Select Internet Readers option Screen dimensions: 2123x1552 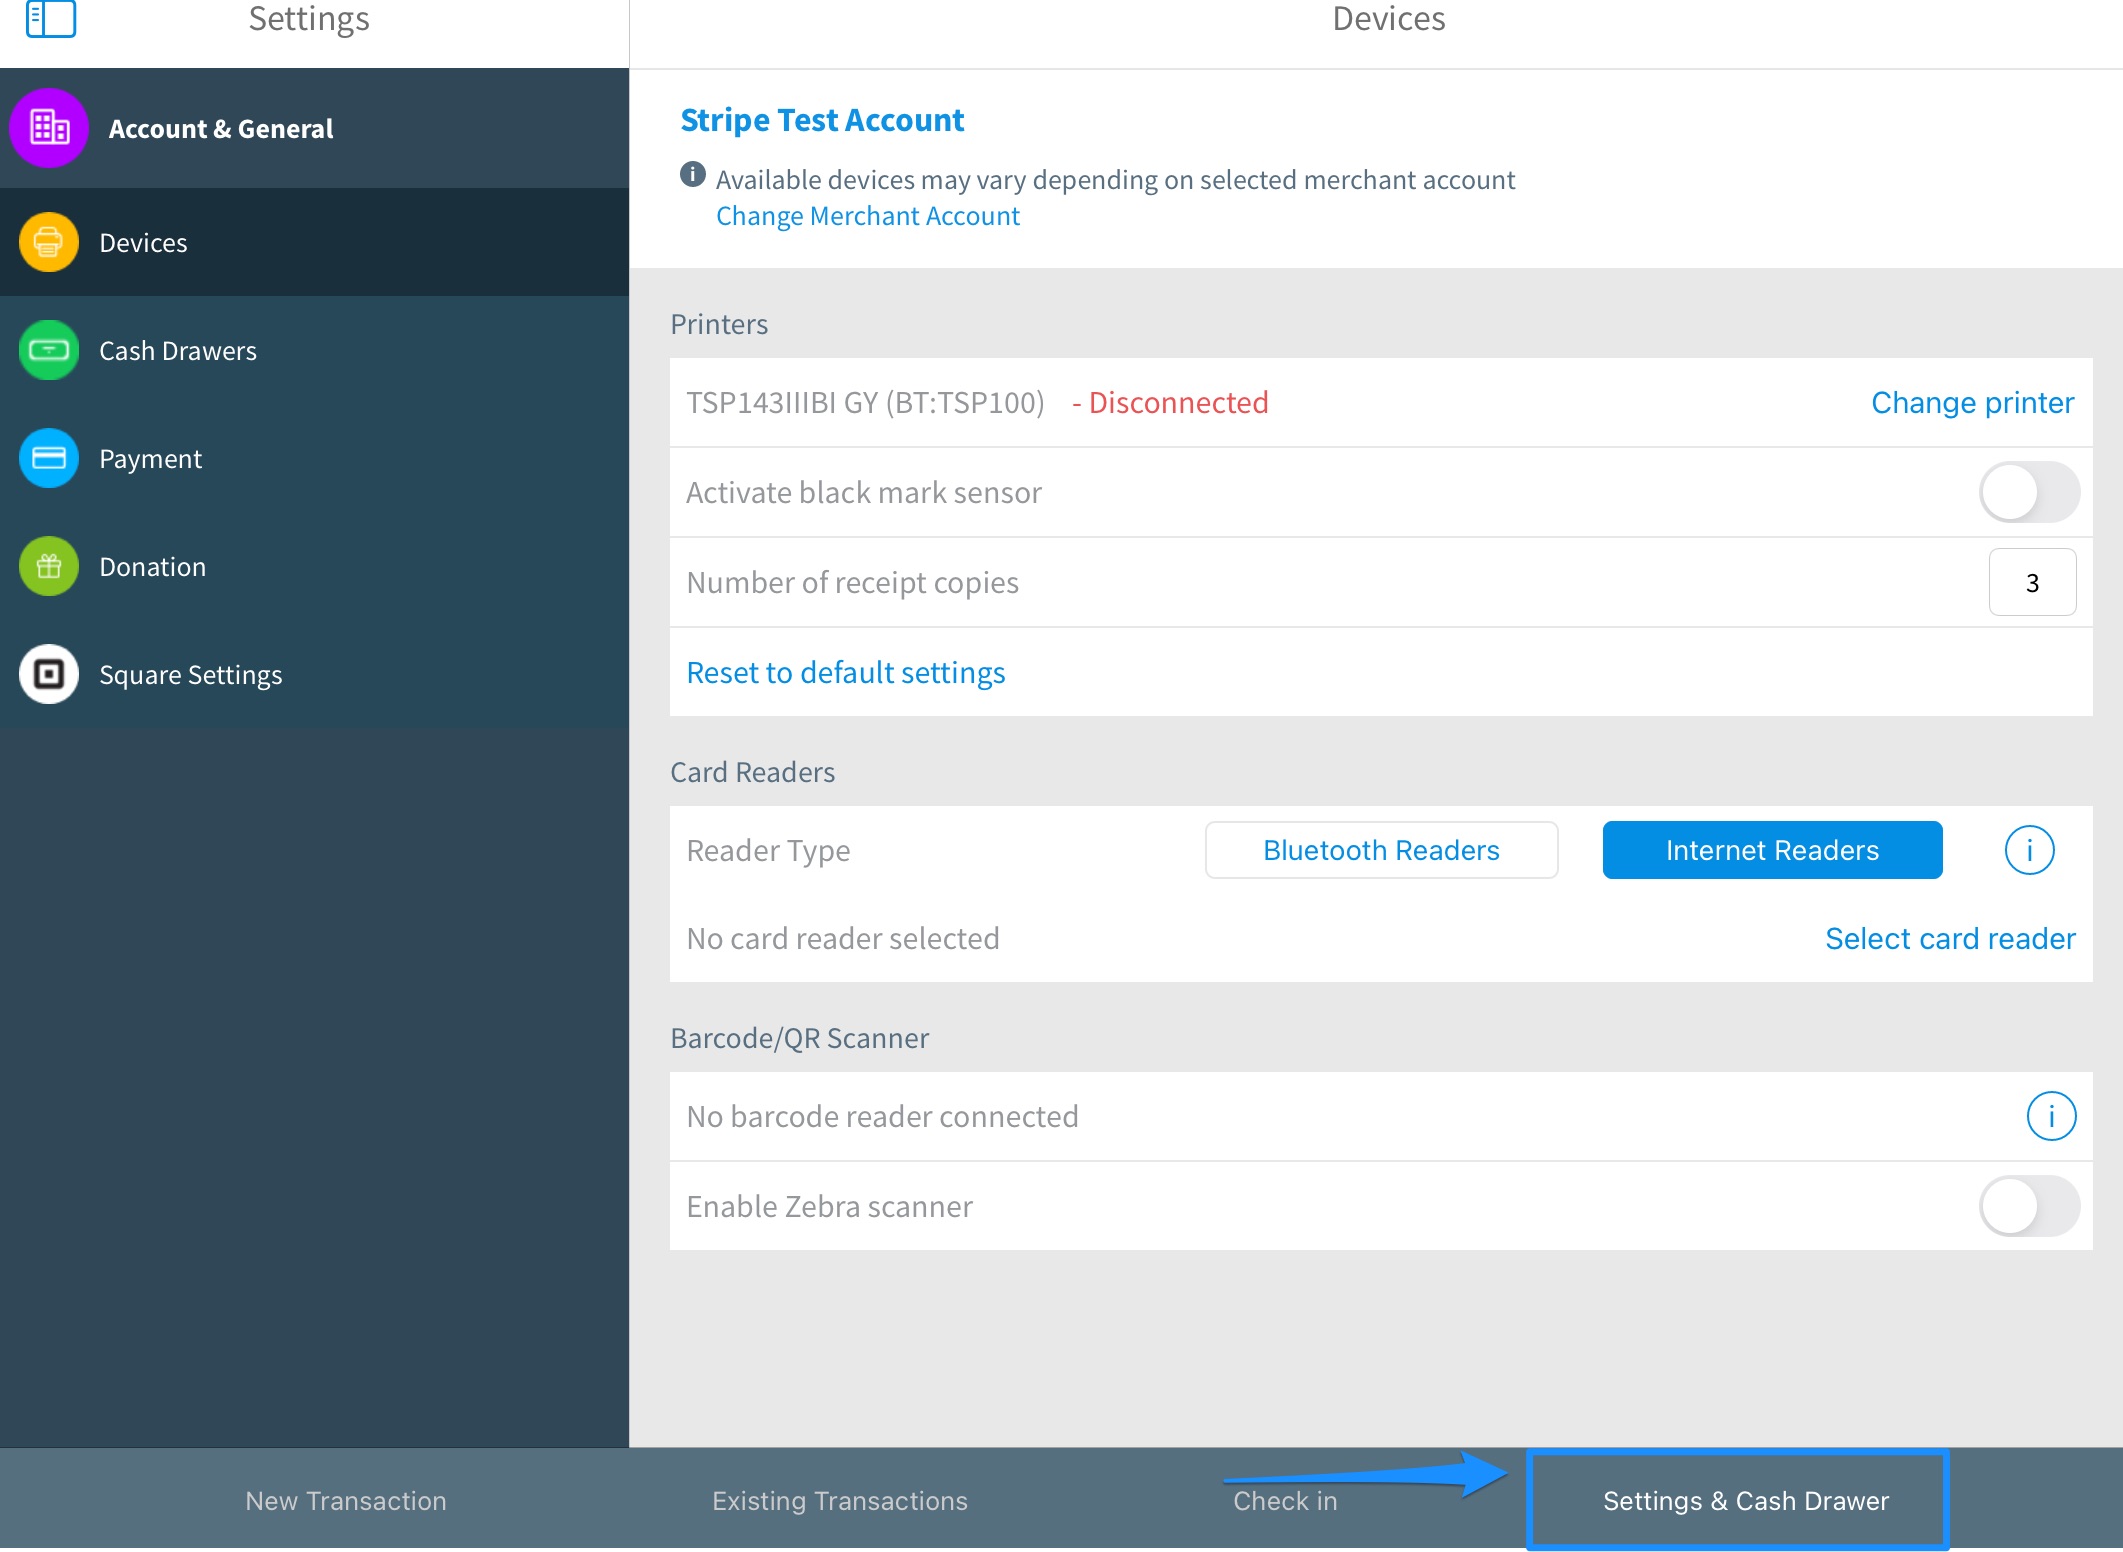click(x=1772, y=850)
